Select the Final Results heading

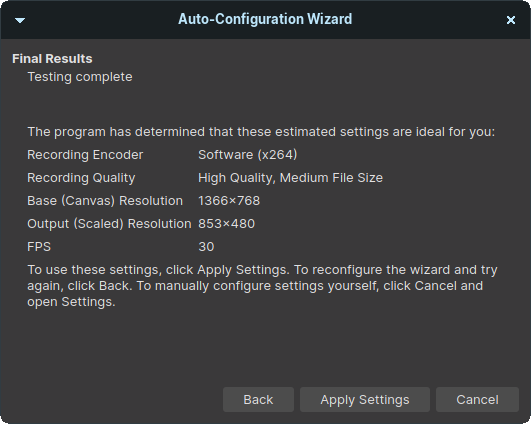pyautogui.click(x=52, y=59)
